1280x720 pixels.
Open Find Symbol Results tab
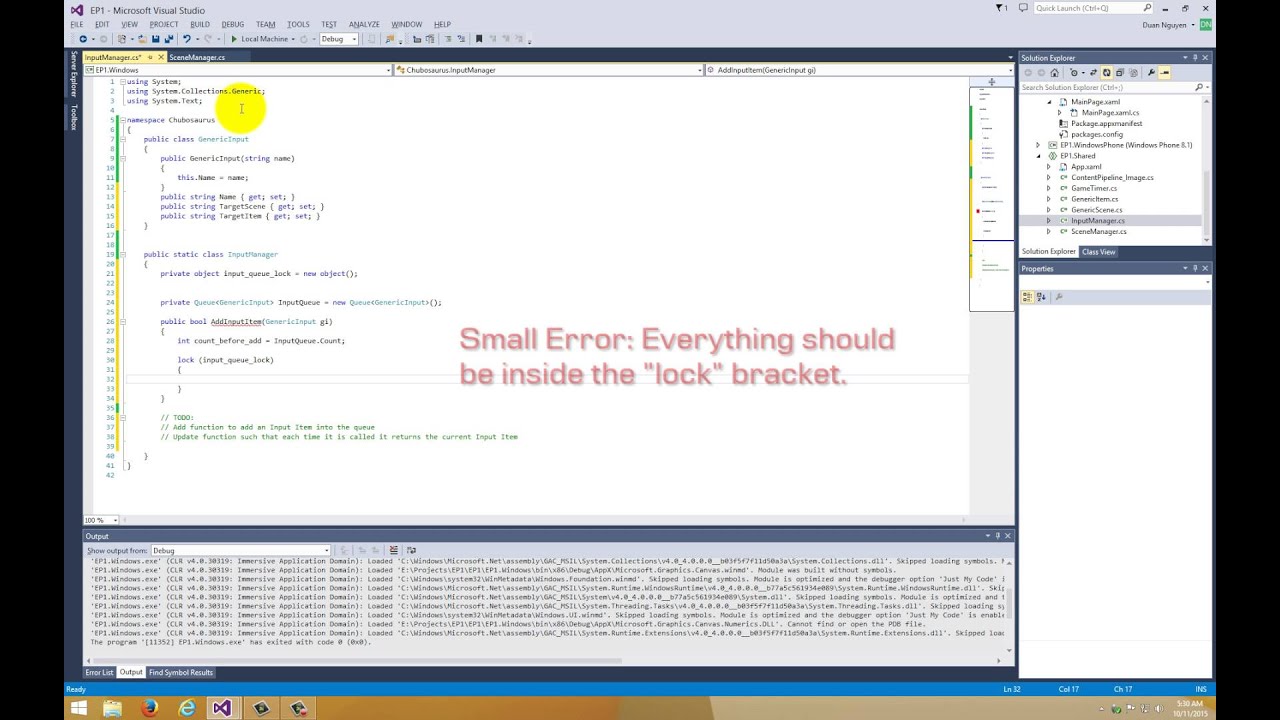tap(181, 672)
